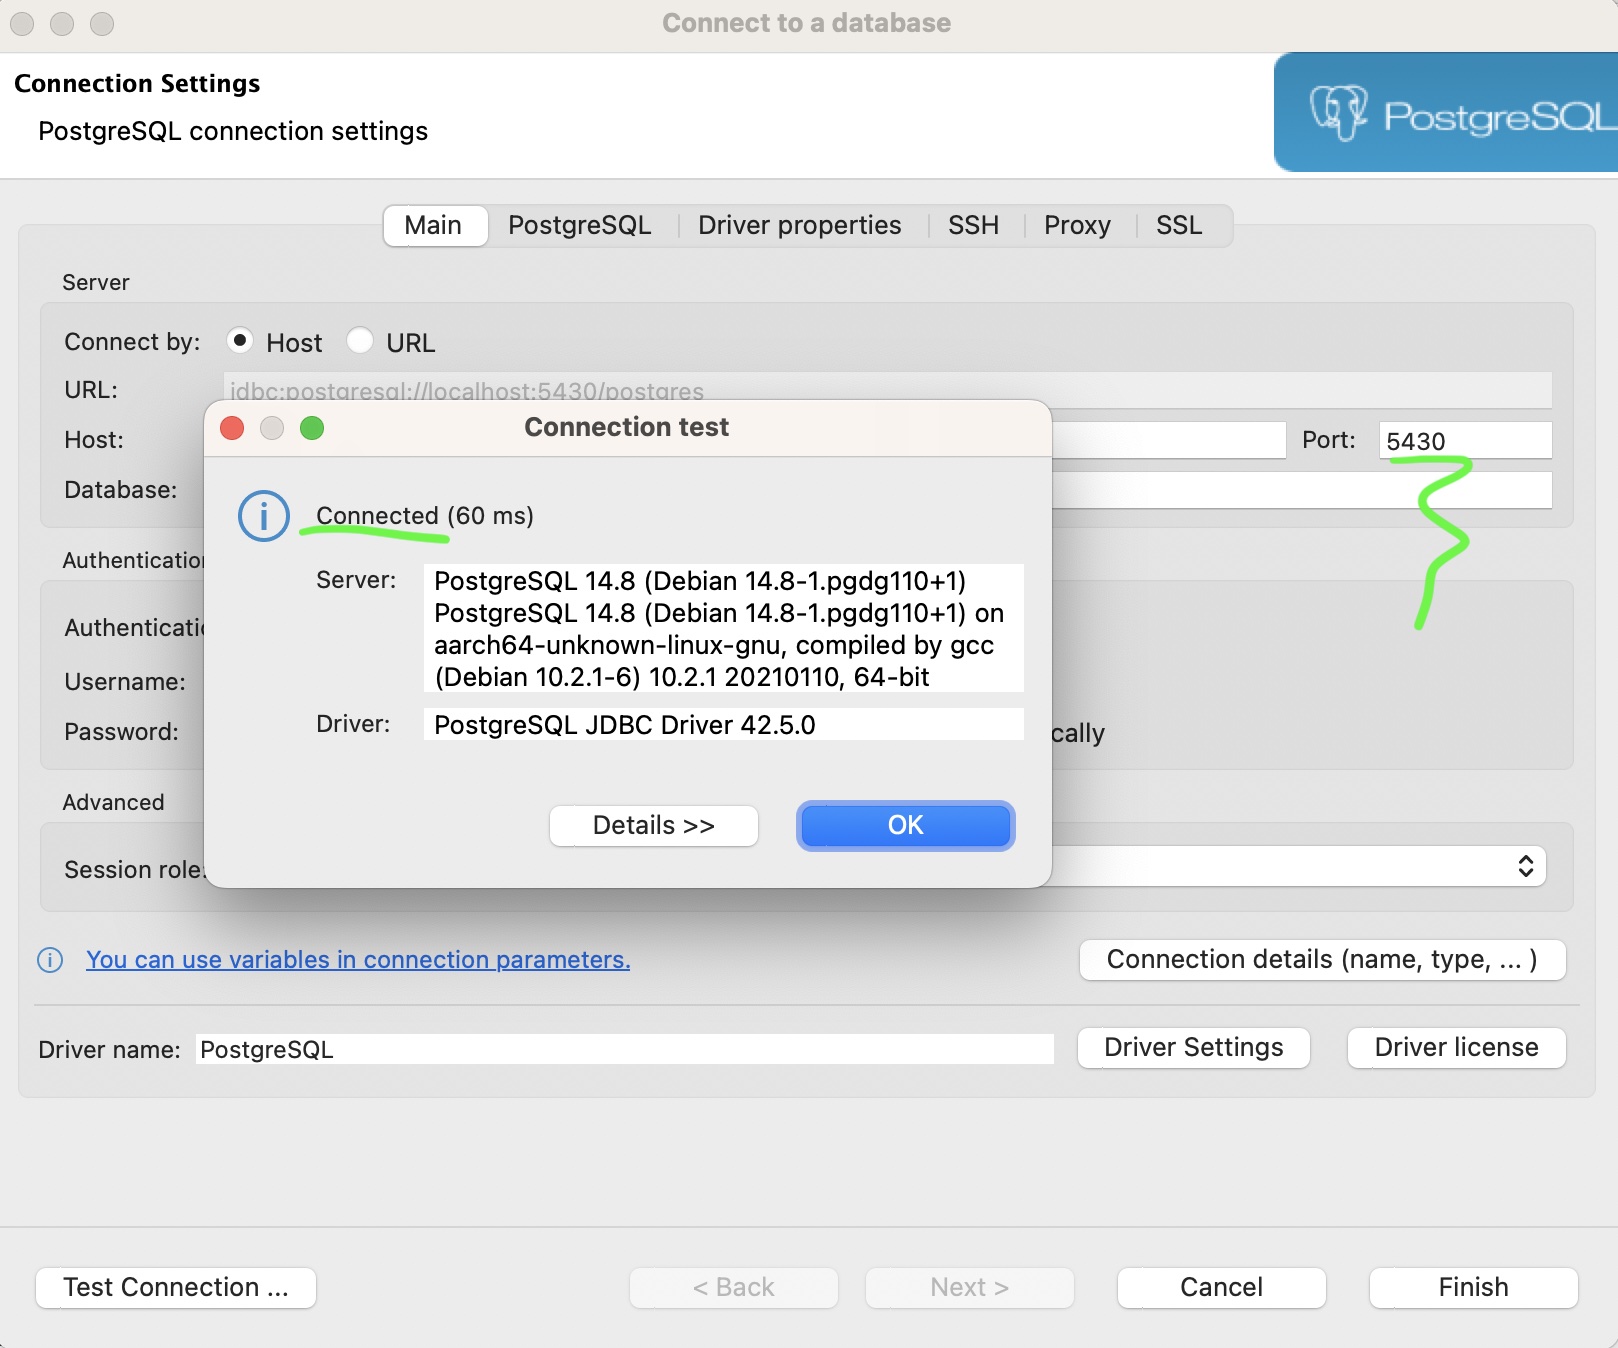
Task: Click OK in the Connection test dialog
Action: 905,825
